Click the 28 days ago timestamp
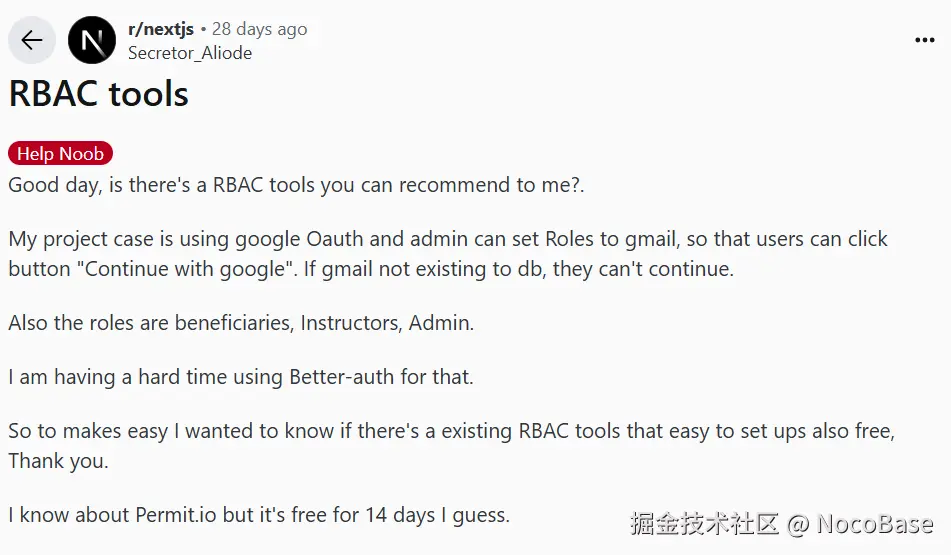The image size is (951, 555). click(x=259, y=29)
